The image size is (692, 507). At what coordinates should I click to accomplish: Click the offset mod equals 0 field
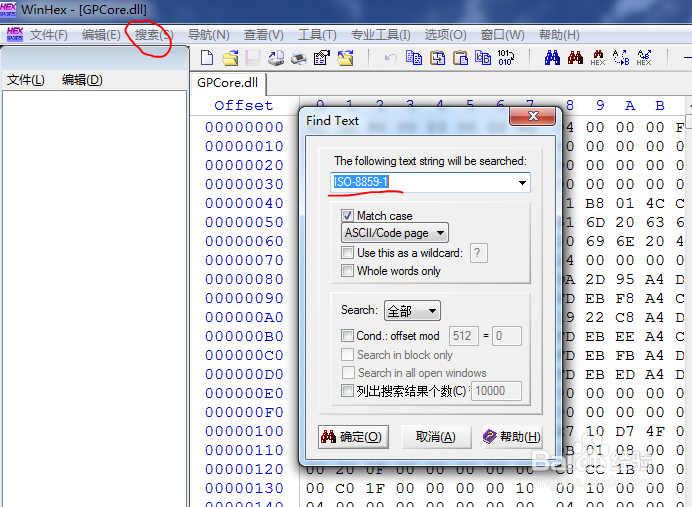[507, 336]
